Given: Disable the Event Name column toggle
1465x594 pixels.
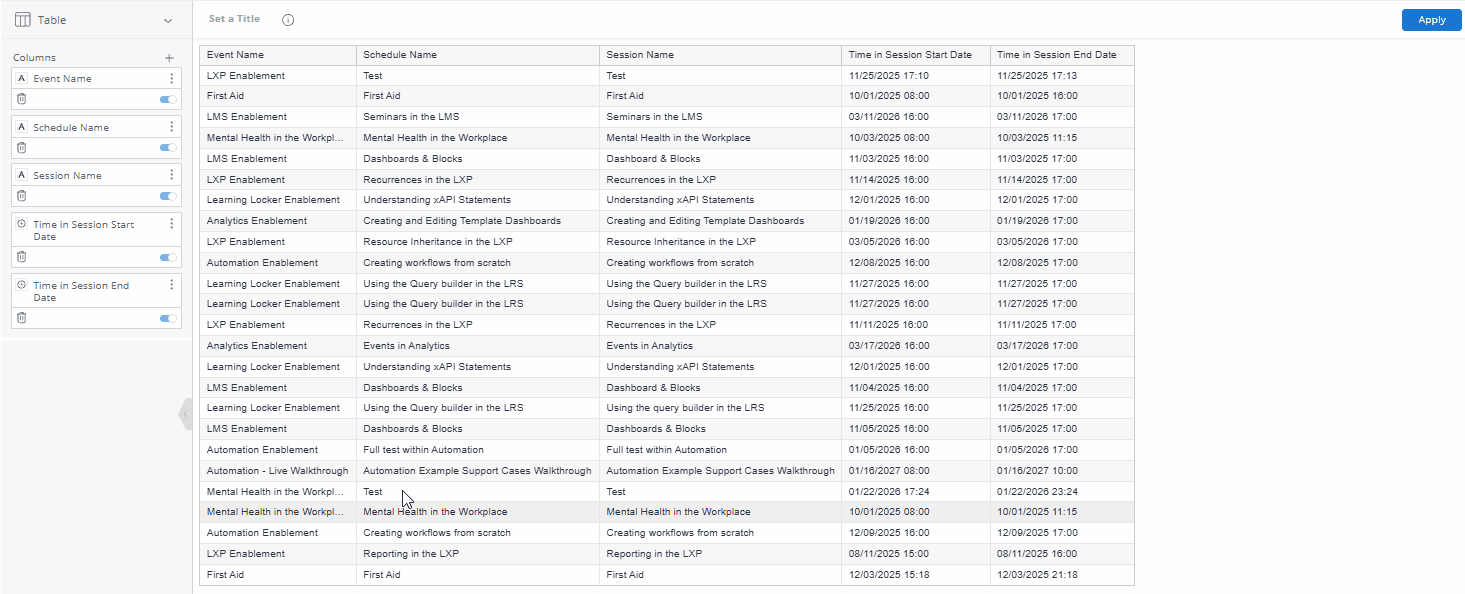Looking at the screenshot, I should 167,99.
